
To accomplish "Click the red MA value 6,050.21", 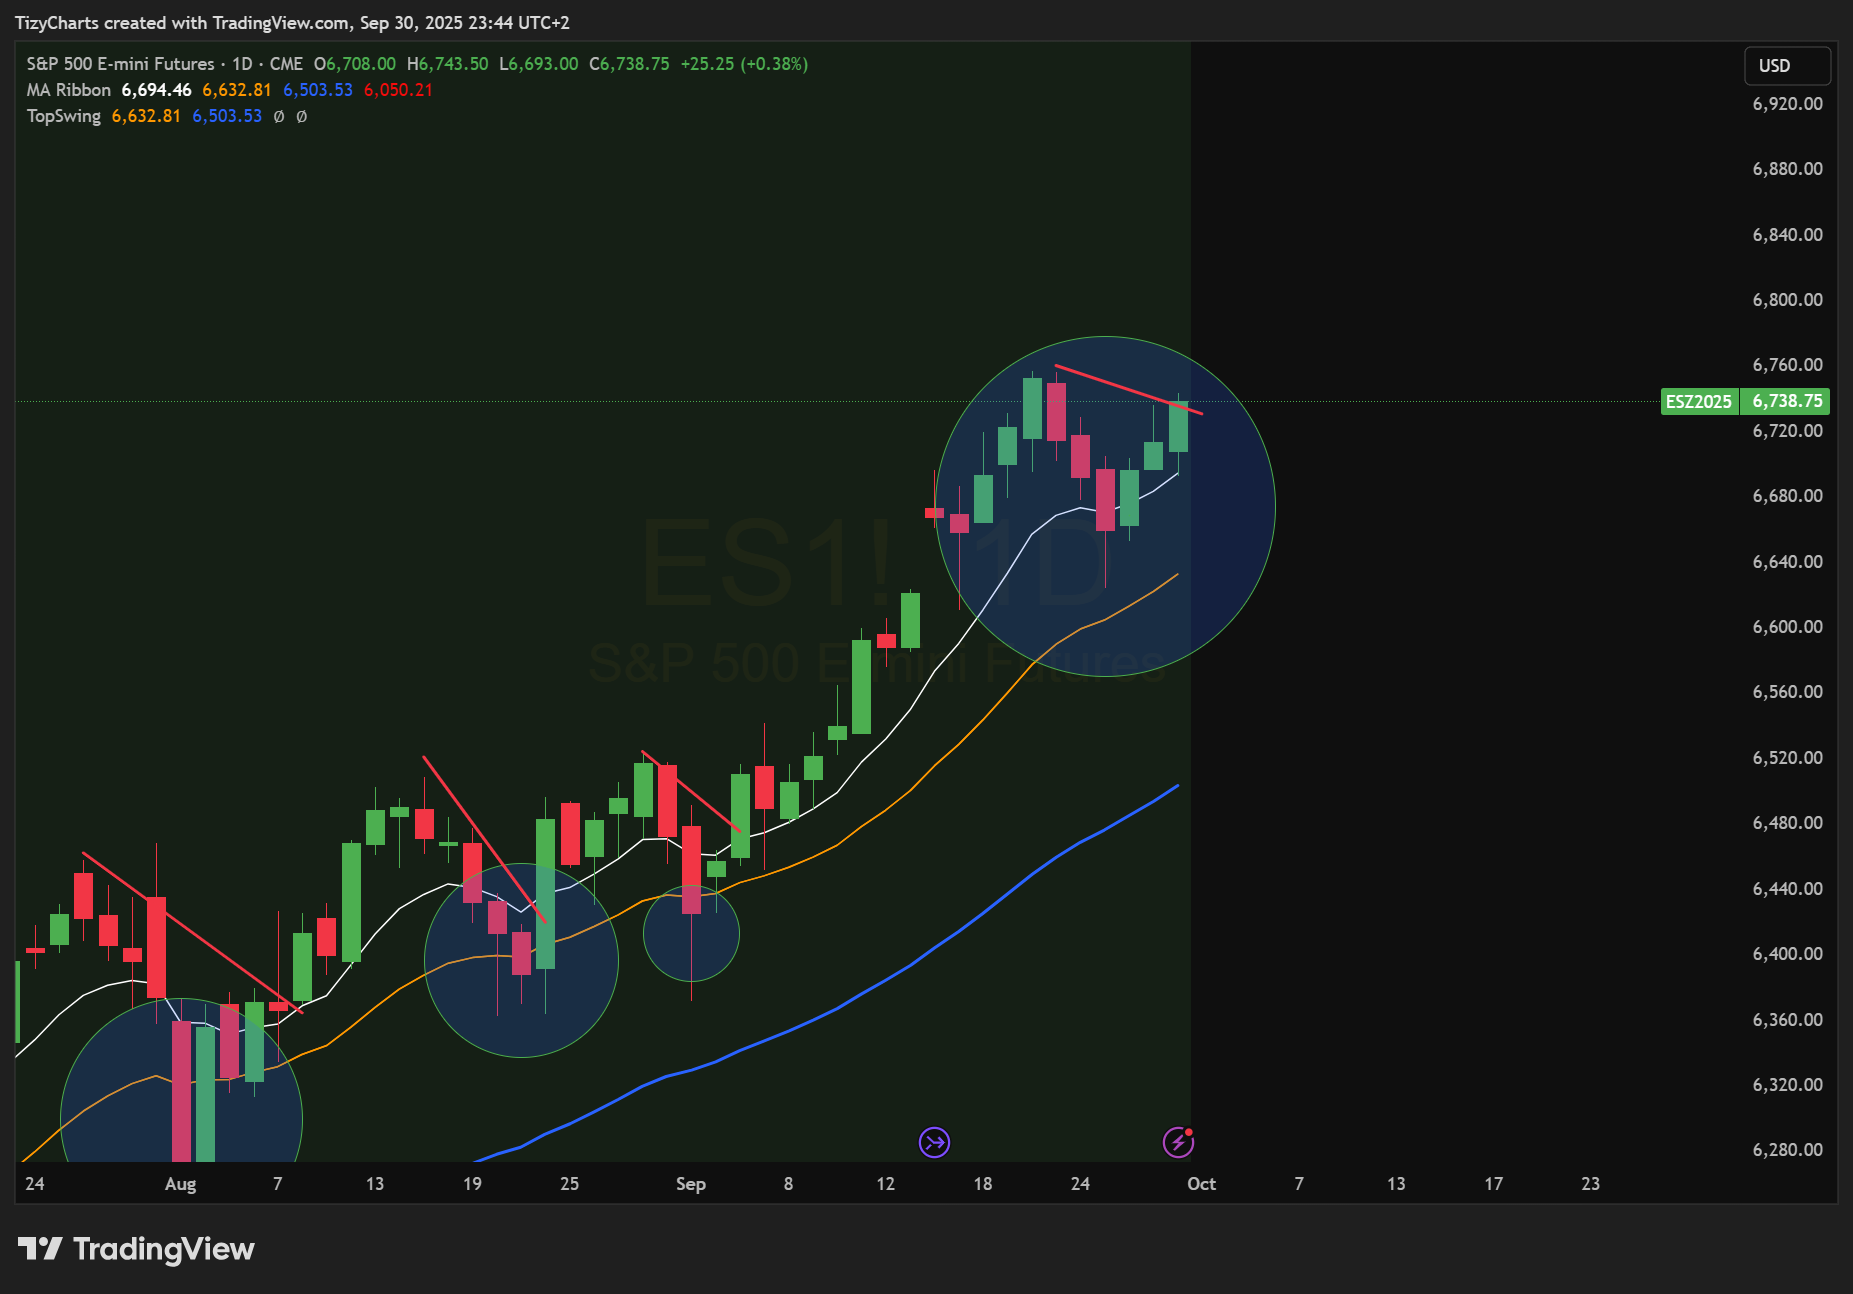I will click(x=398, y=90).
